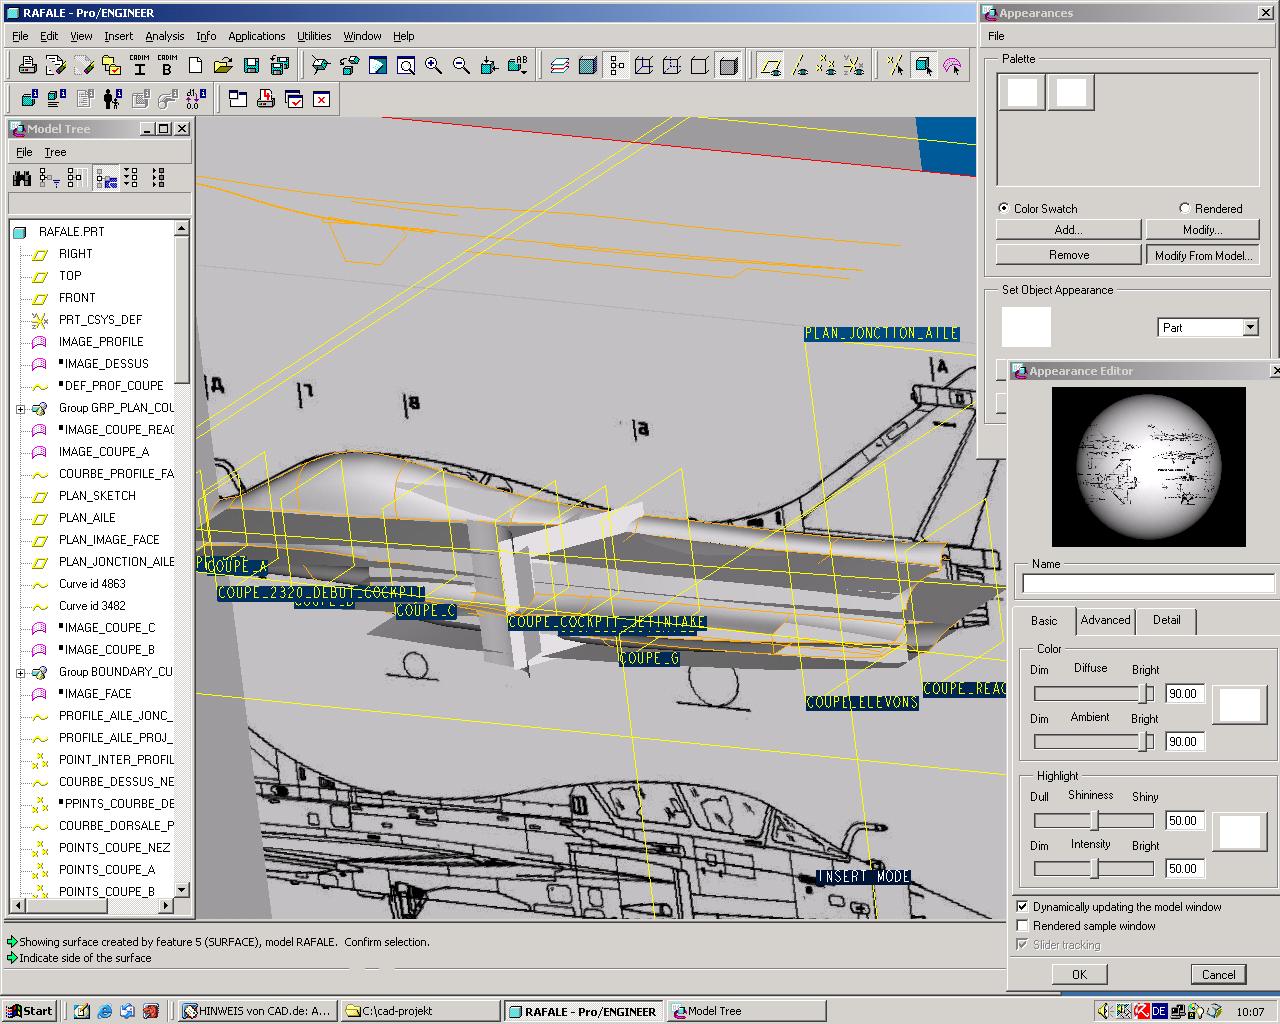Open the Analysis menu

pos(164,36)
